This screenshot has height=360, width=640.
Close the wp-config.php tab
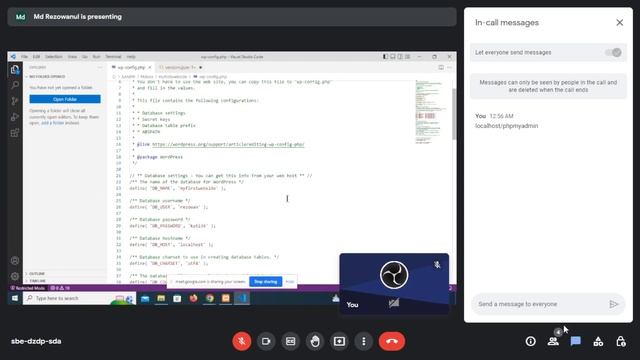point(150,67)
